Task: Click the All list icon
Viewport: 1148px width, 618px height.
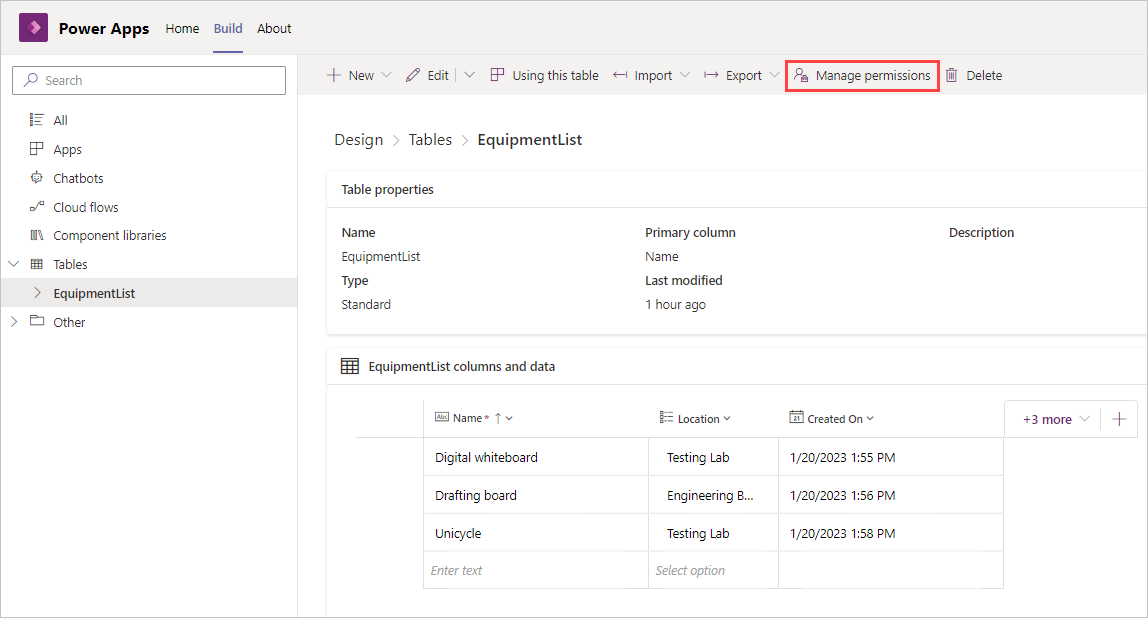Action: 37,119
